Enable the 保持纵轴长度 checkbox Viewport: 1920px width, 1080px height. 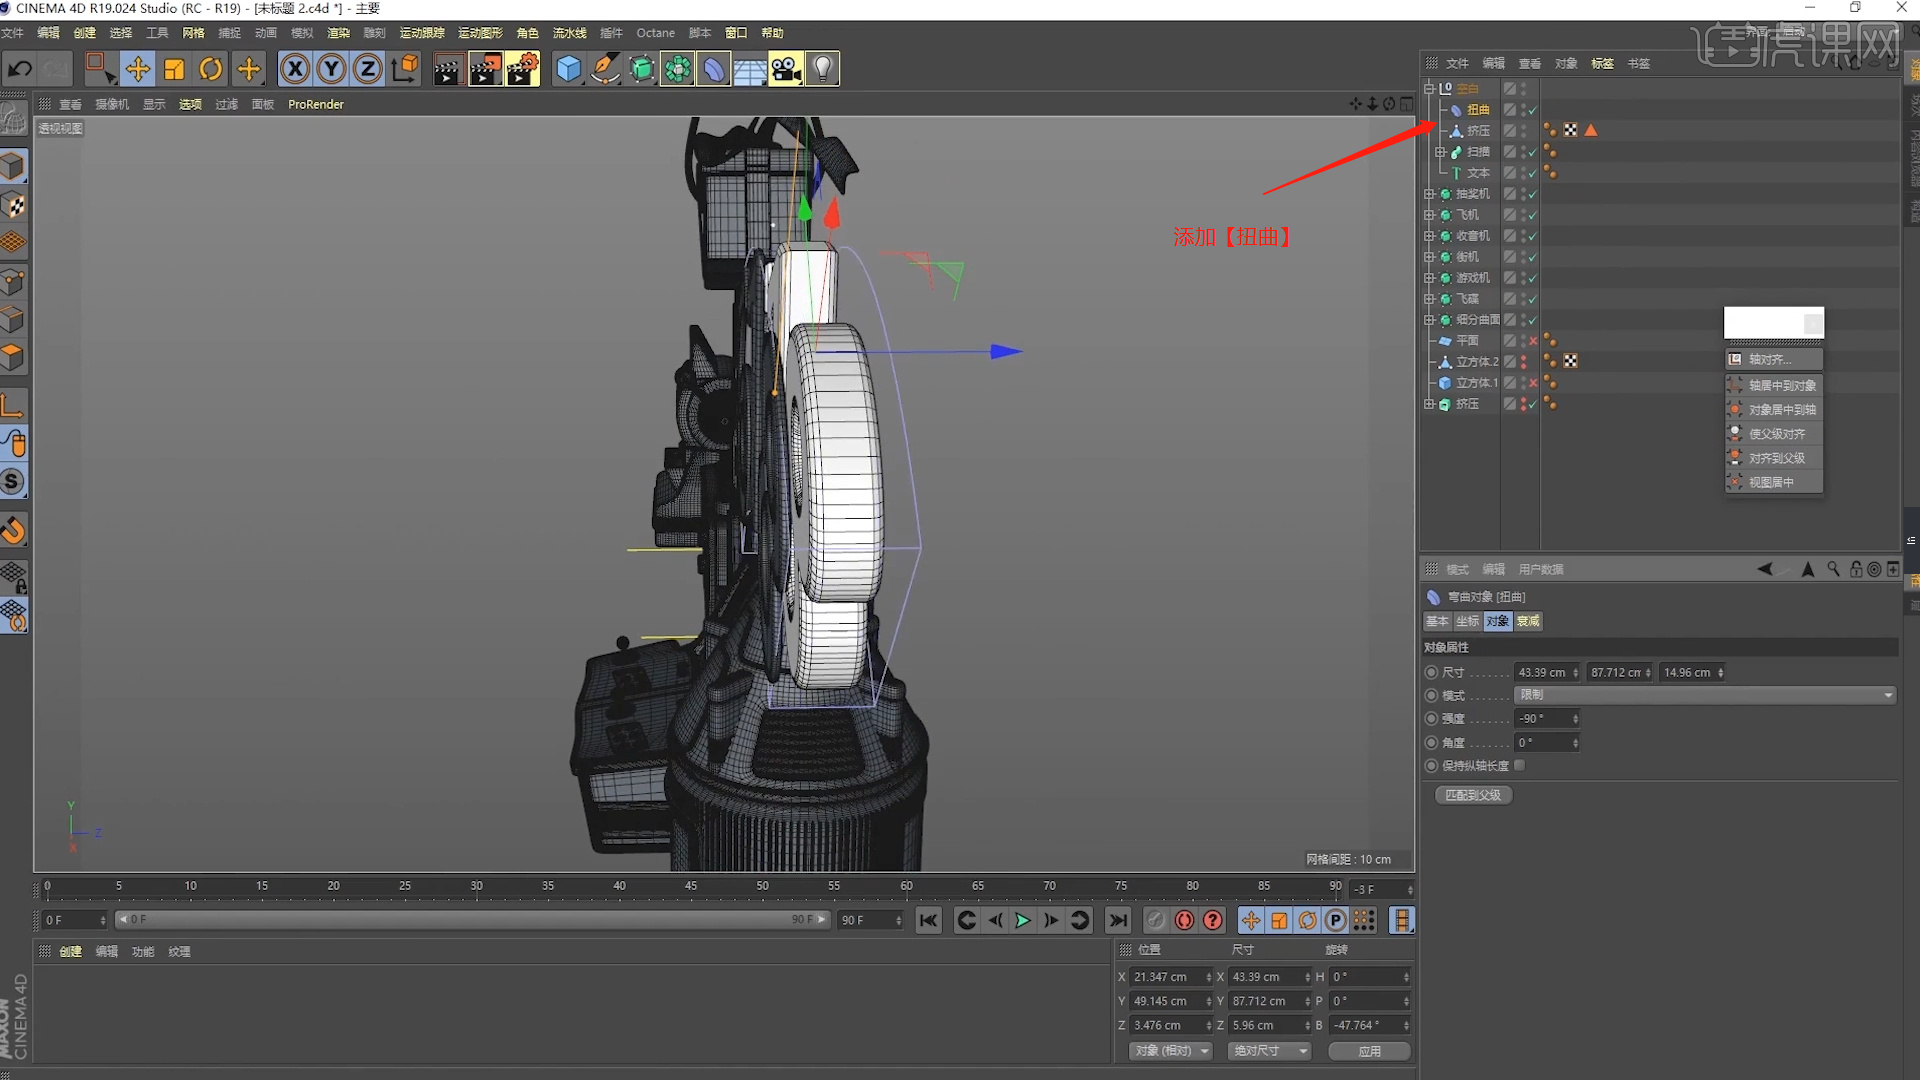(x=1519, y=765)
